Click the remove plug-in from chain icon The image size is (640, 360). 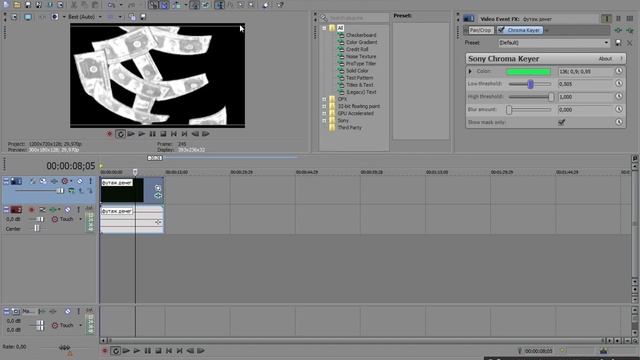630,30
